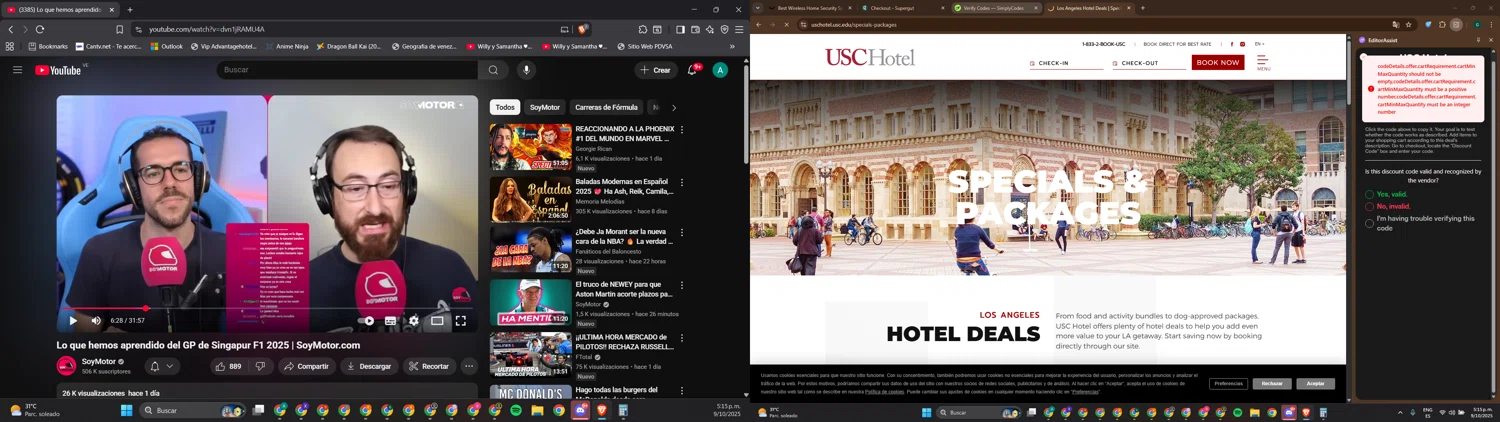Open Windows Start button on left taskbar

click(x=127, y=410)
